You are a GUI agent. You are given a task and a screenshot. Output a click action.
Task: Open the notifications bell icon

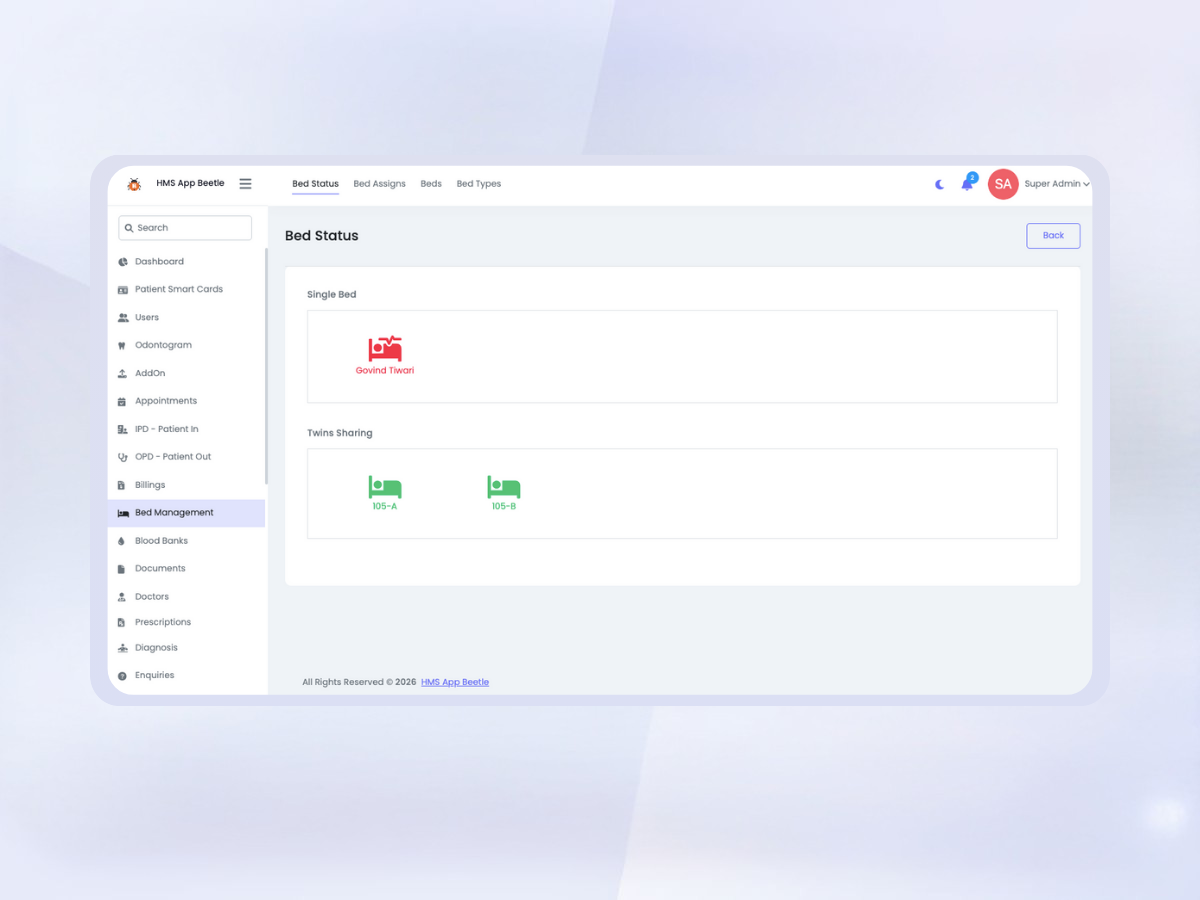967,184
